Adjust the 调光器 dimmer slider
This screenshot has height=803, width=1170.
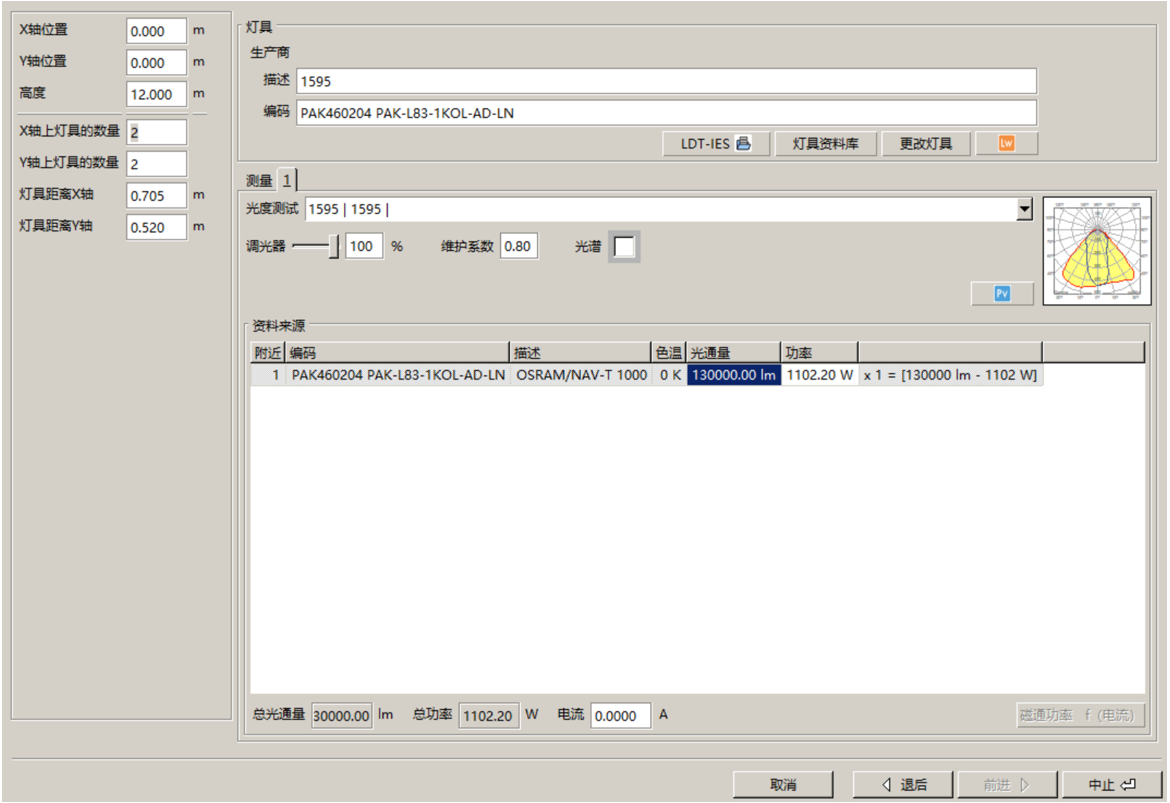coord(334,246)
